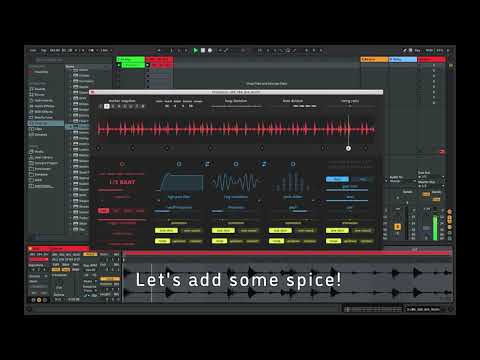Click upper yellow button under the bar spectrum module
Image resolution: width=480 pixels, height=360 pixels.
point(280,230)
